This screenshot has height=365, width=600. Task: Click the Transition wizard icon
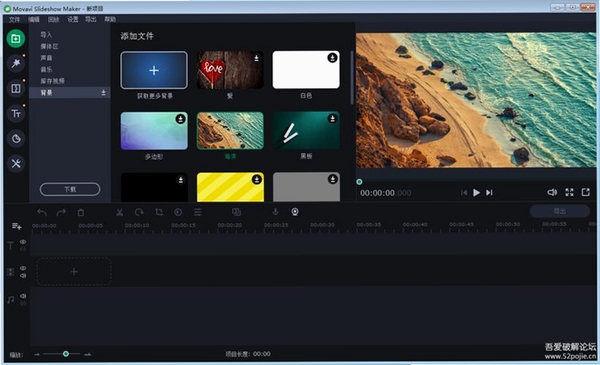point(236,212)
